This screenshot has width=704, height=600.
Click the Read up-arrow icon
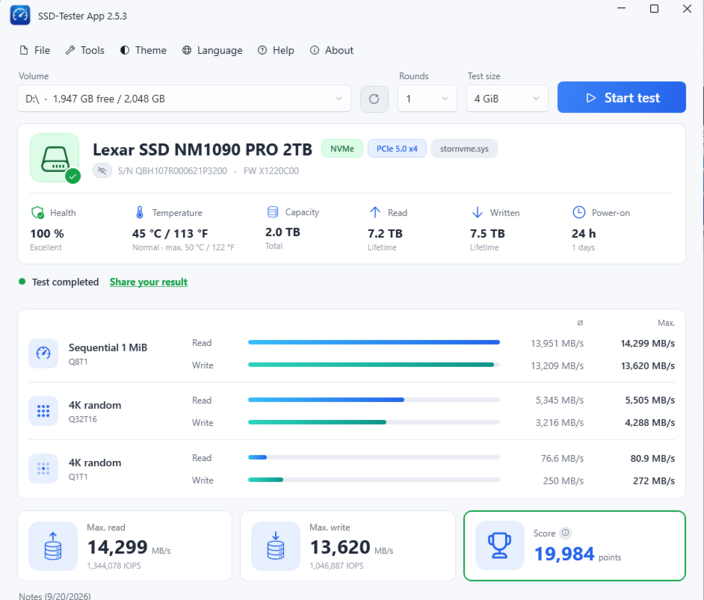click(375, 212)
